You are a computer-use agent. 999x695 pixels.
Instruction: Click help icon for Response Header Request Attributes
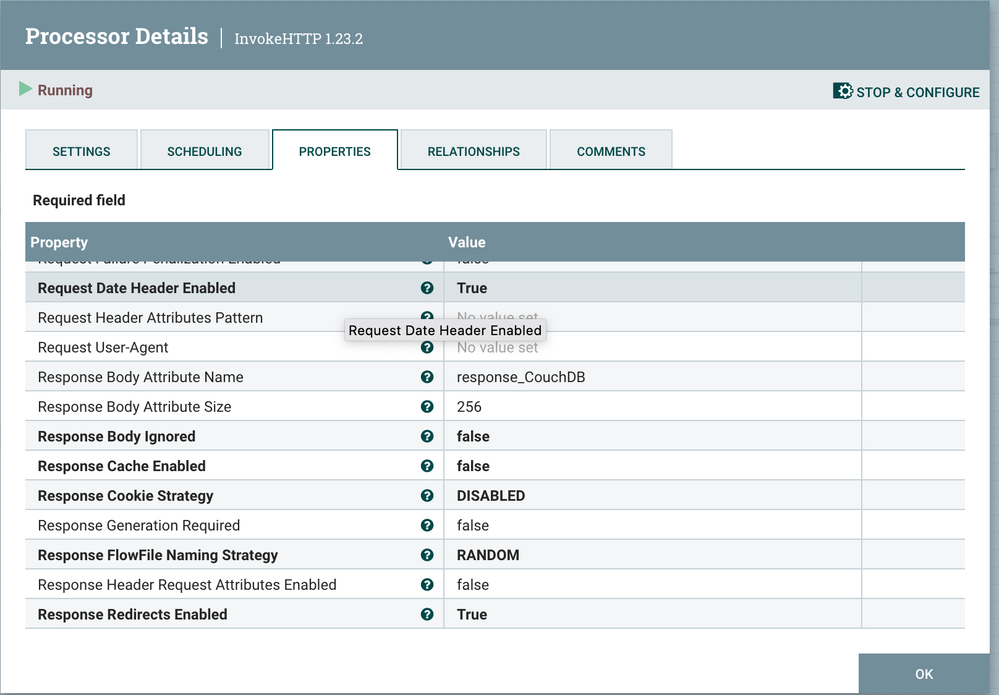427,585
